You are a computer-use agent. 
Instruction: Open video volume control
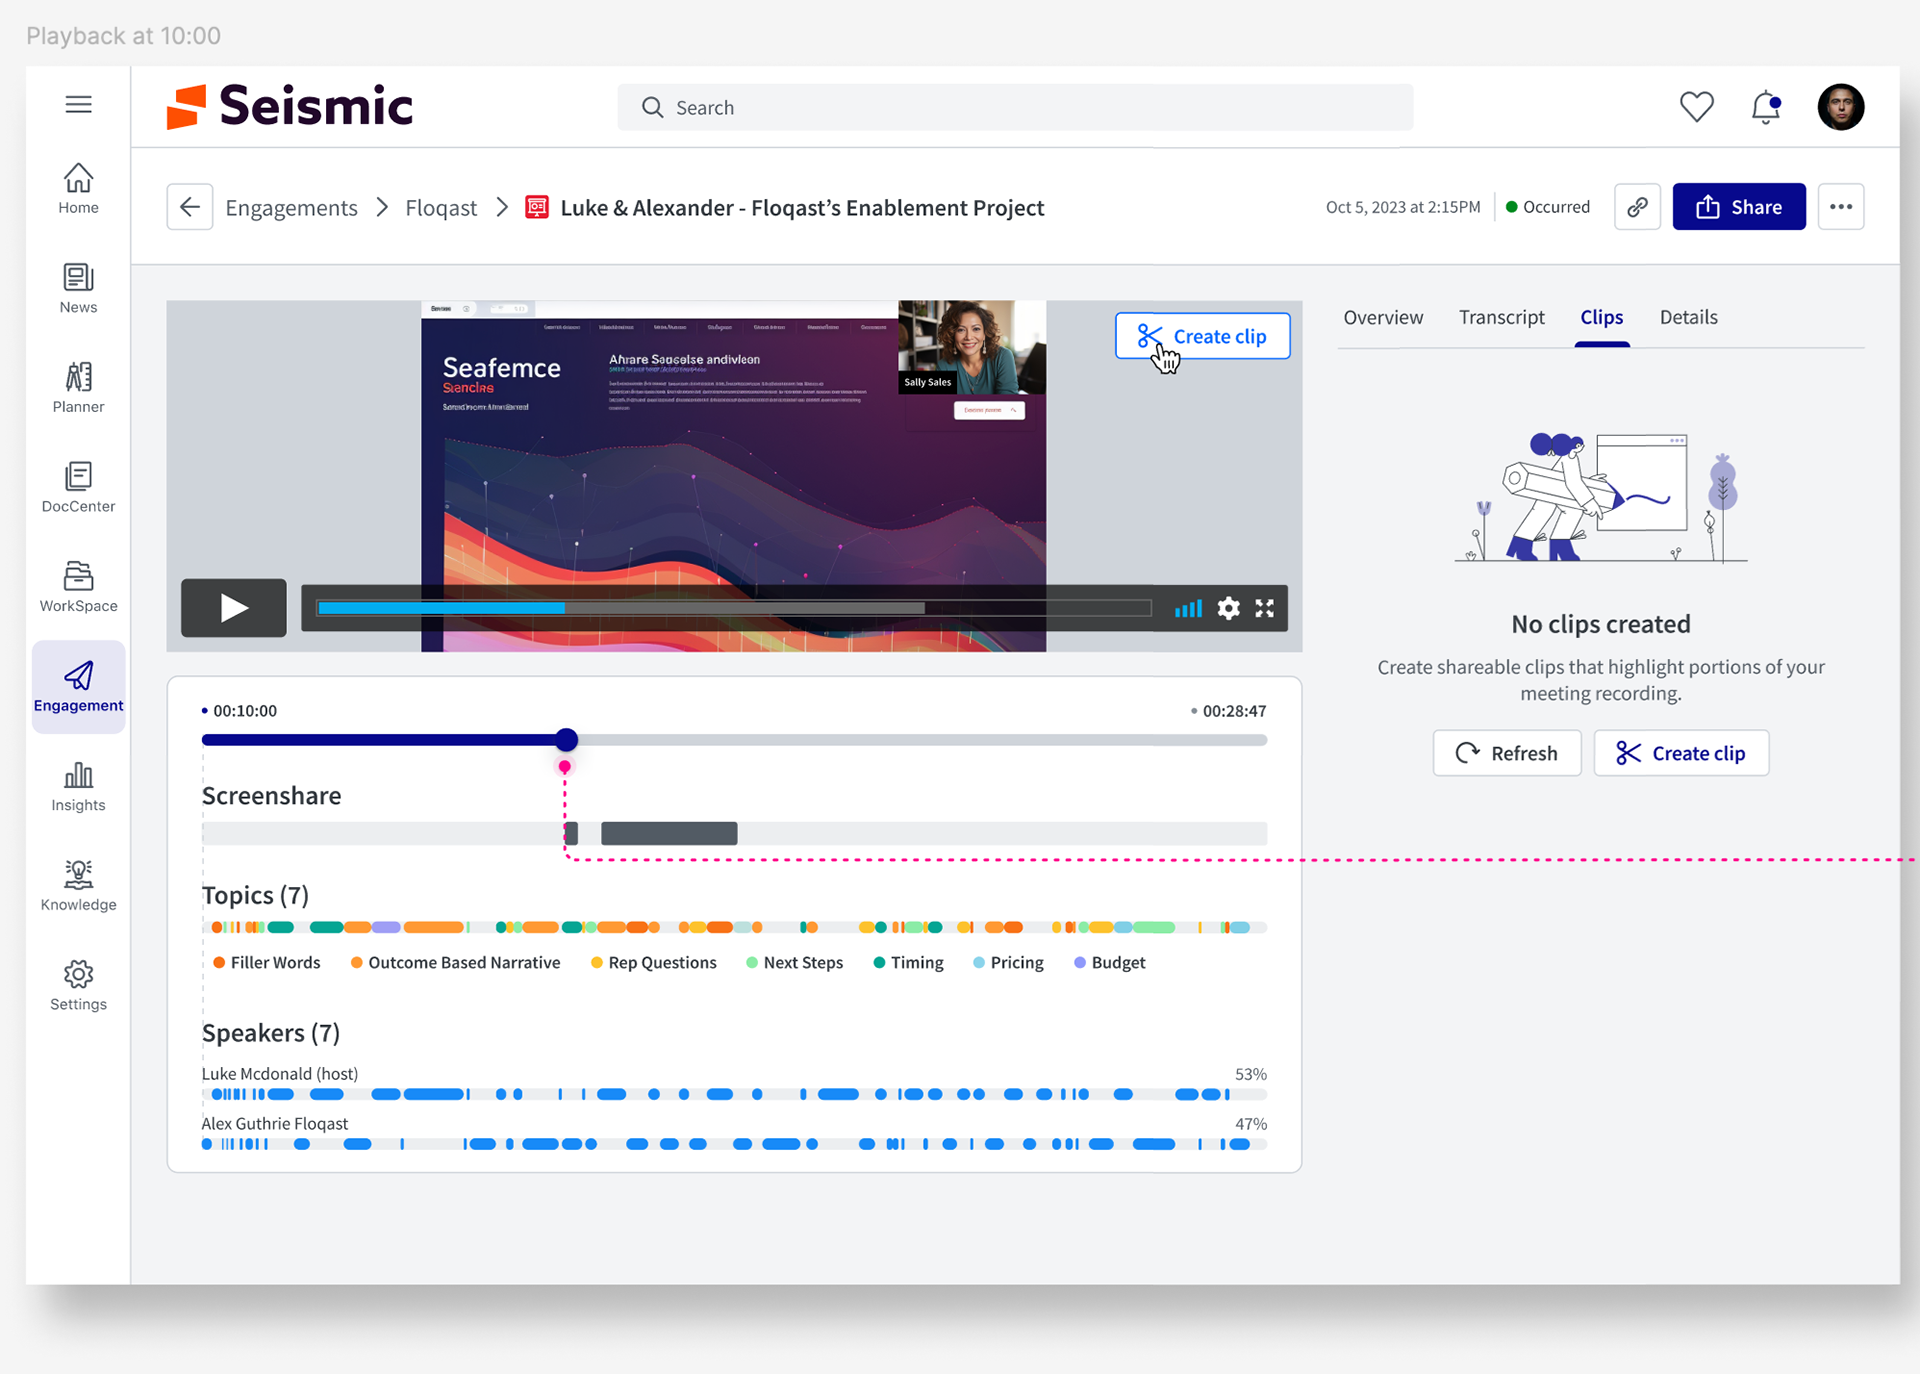tap(1188, 608)
